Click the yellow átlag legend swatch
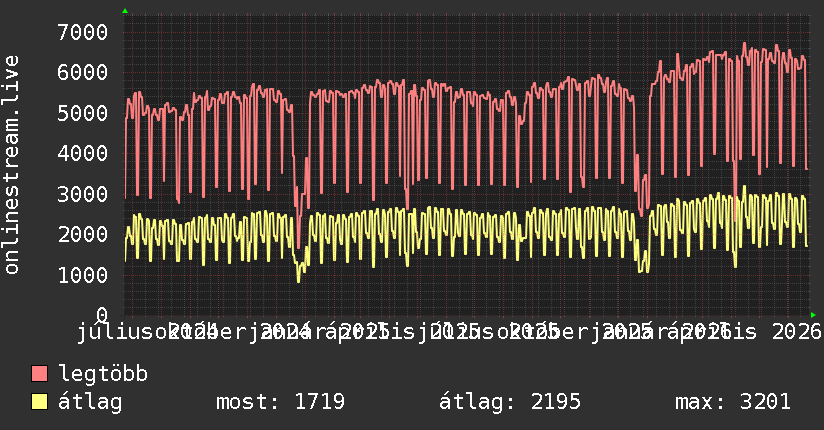The image size is (824, 430). pos(39,401)
